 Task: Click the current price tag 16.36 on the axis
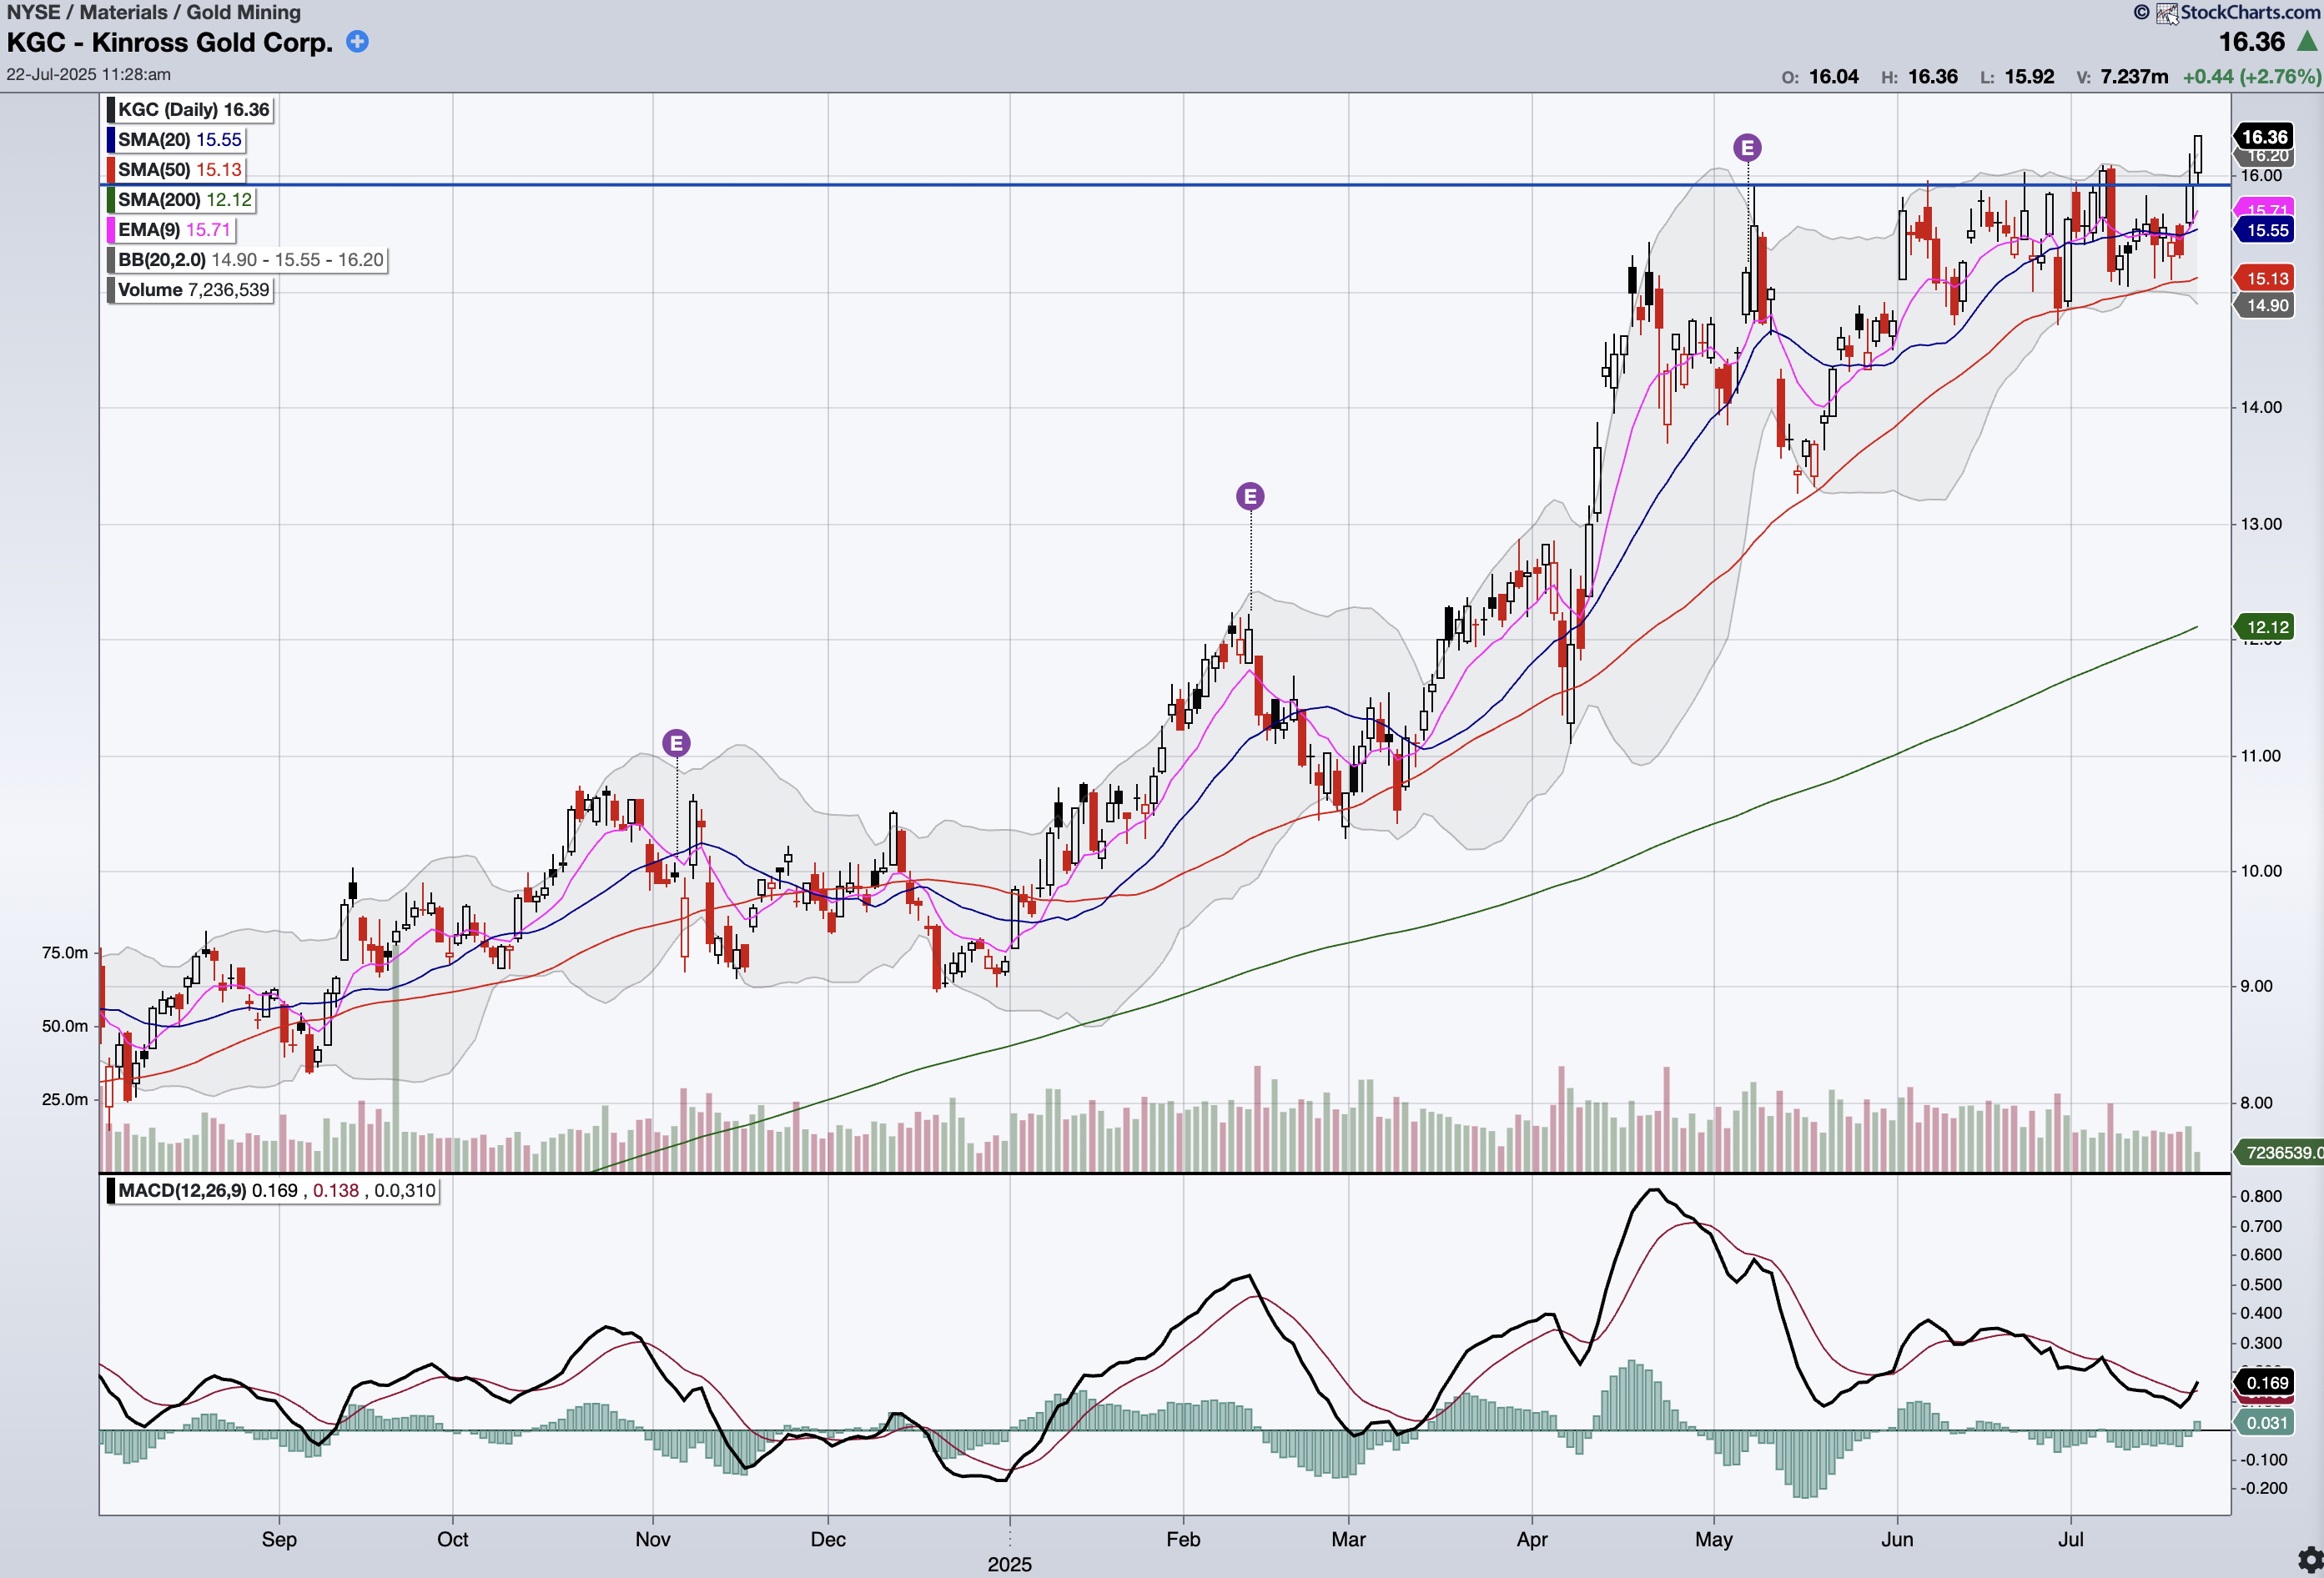coord(2264,137)
